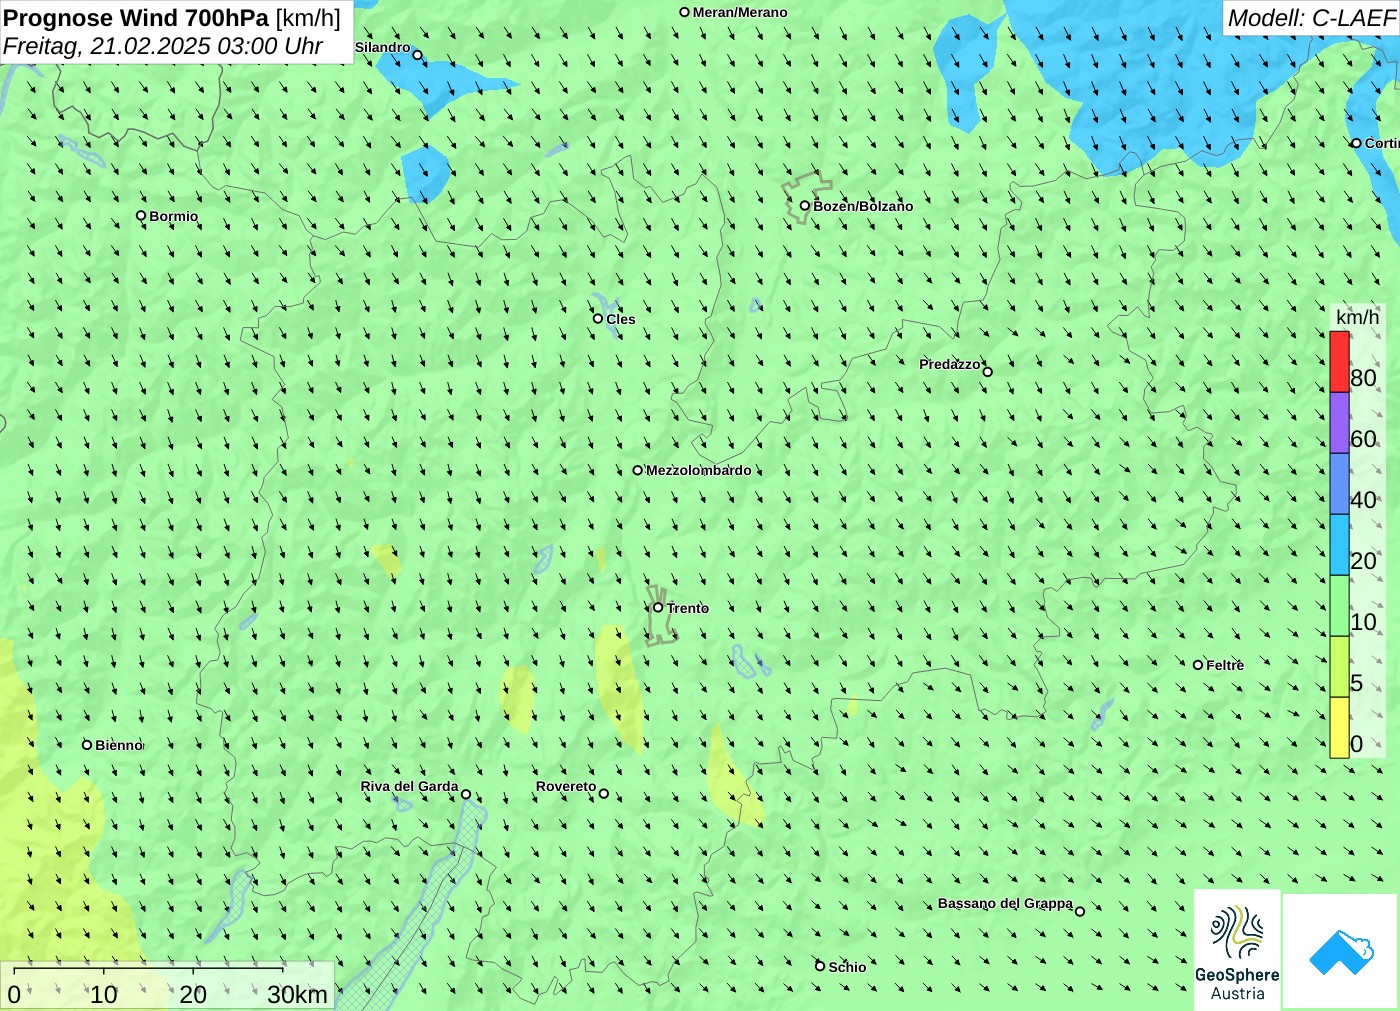Click the Bienno city marker
Viewport: 1400px width, 1011px height.
click(87, 745)
